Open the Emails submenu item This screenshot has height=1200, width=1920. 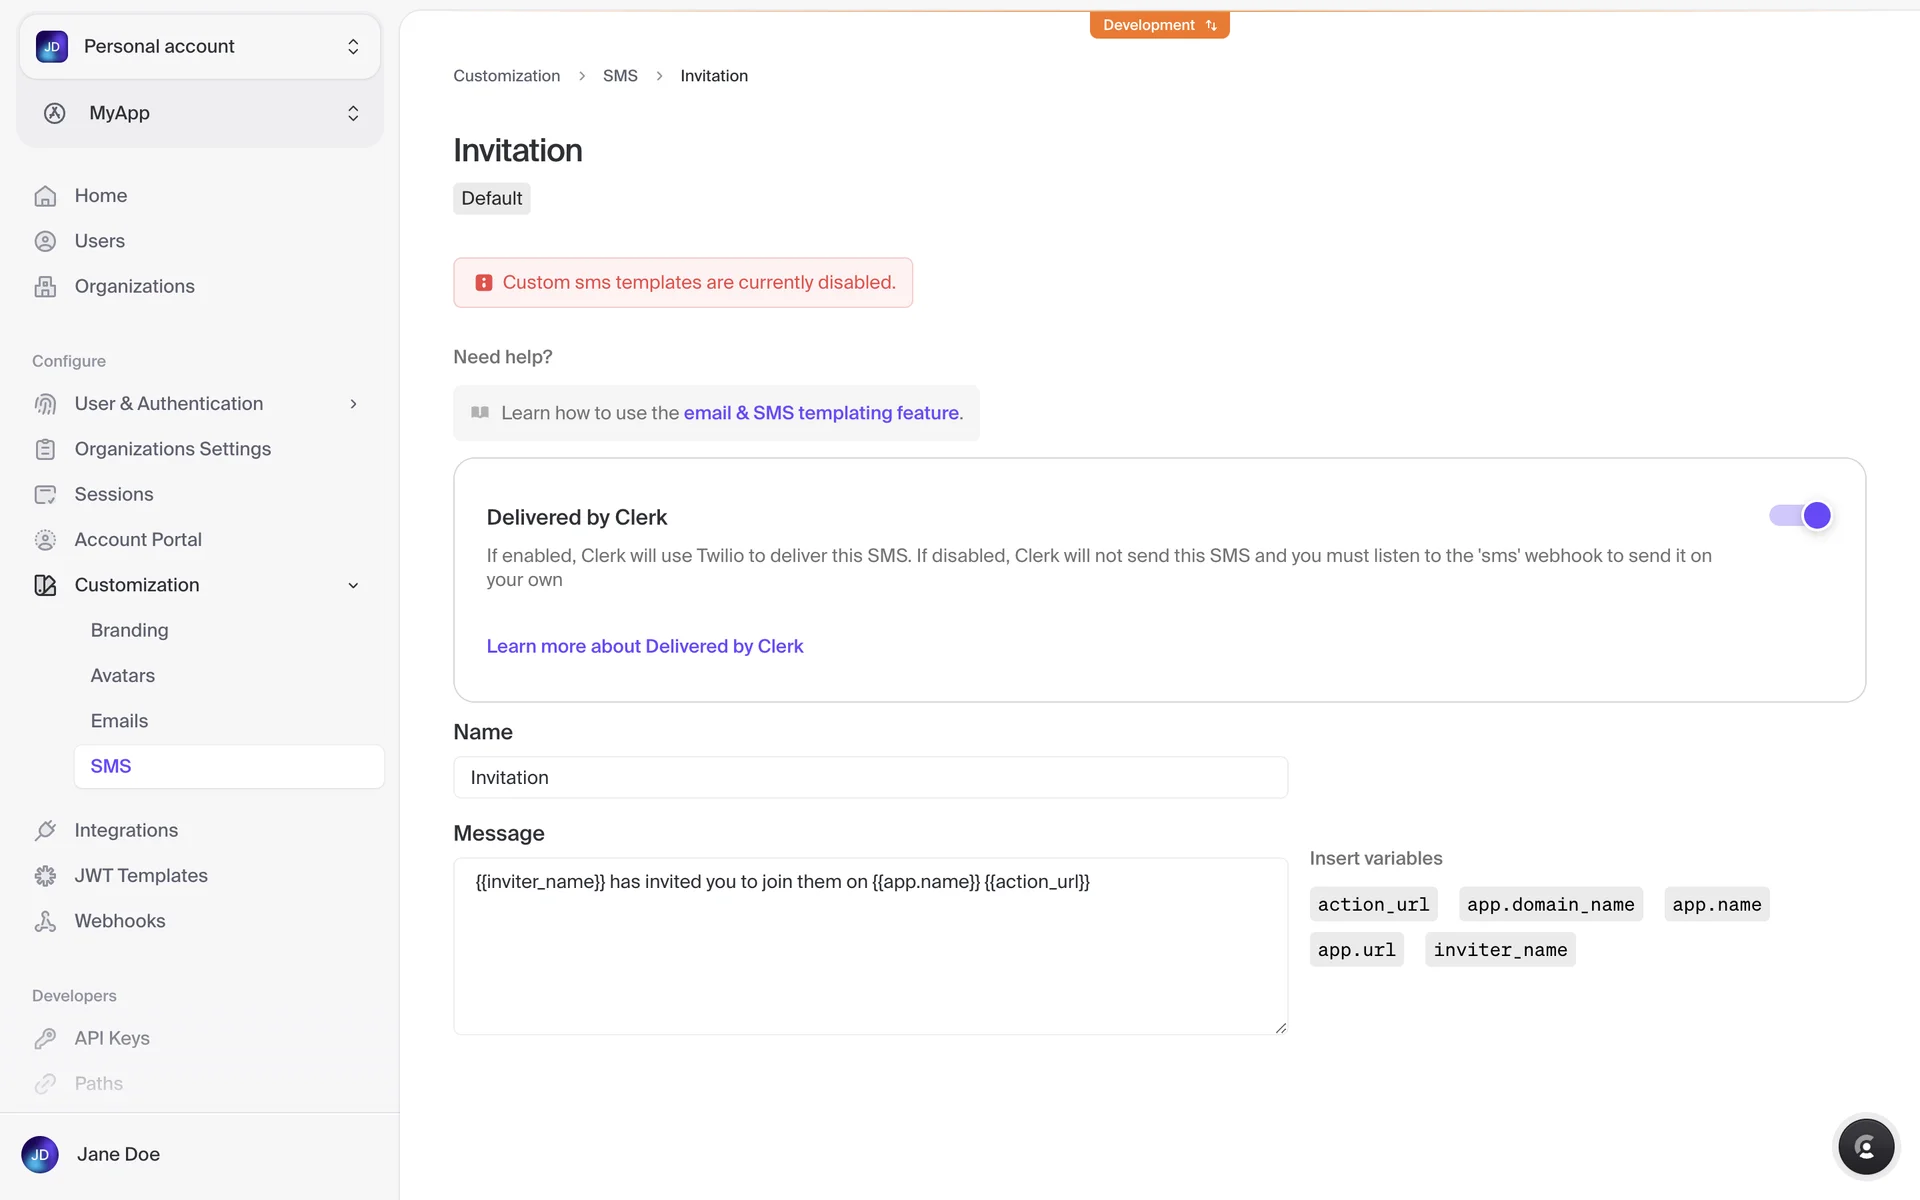tap(119, 721)
